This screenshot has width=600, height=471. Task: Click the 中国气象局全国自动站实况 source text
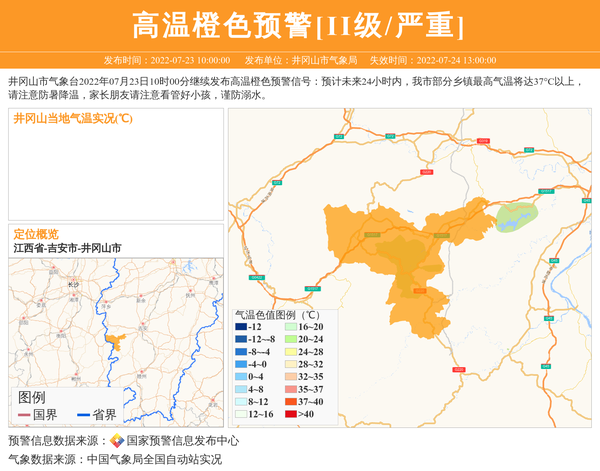[x=154, y=459]
